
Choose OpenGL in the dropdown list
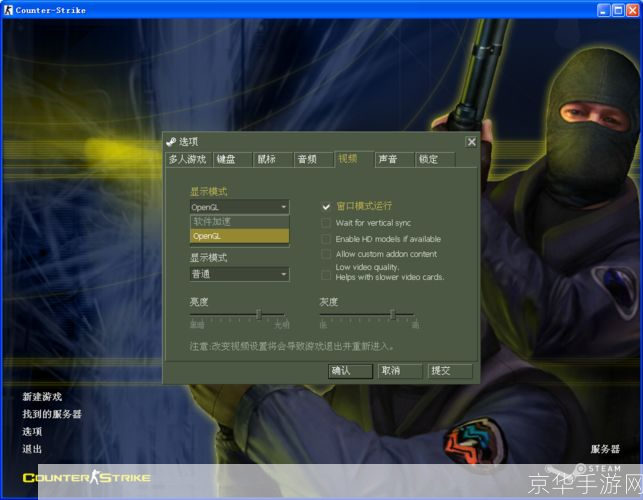click(x=239, y=236)
